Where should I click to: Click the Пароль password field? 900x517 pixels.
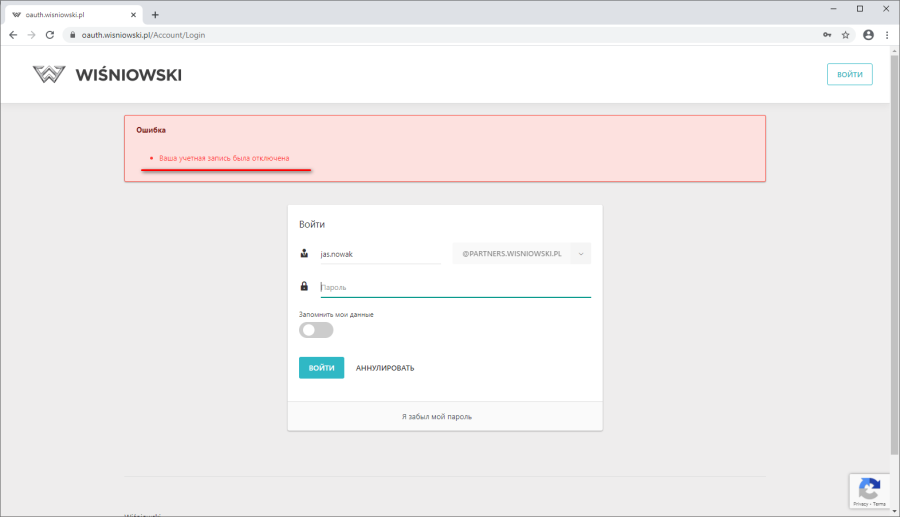click(x=455, y=287)
